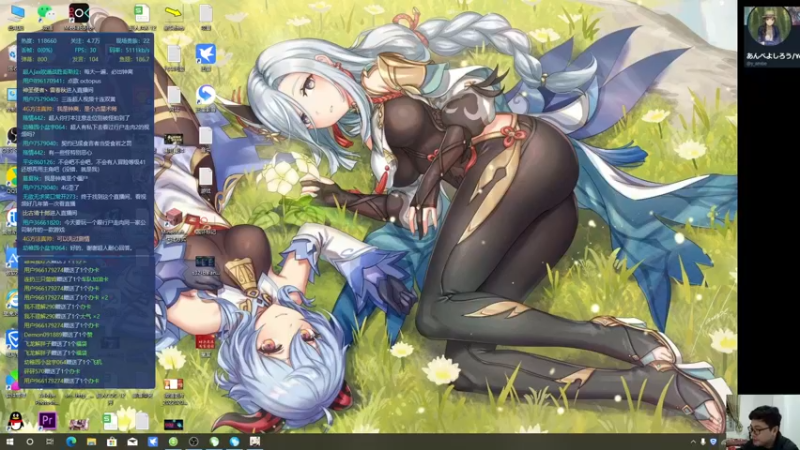Switch to OBS Studio on the taskbar
This screenshot has height=450, width=800.
[193, 441]
